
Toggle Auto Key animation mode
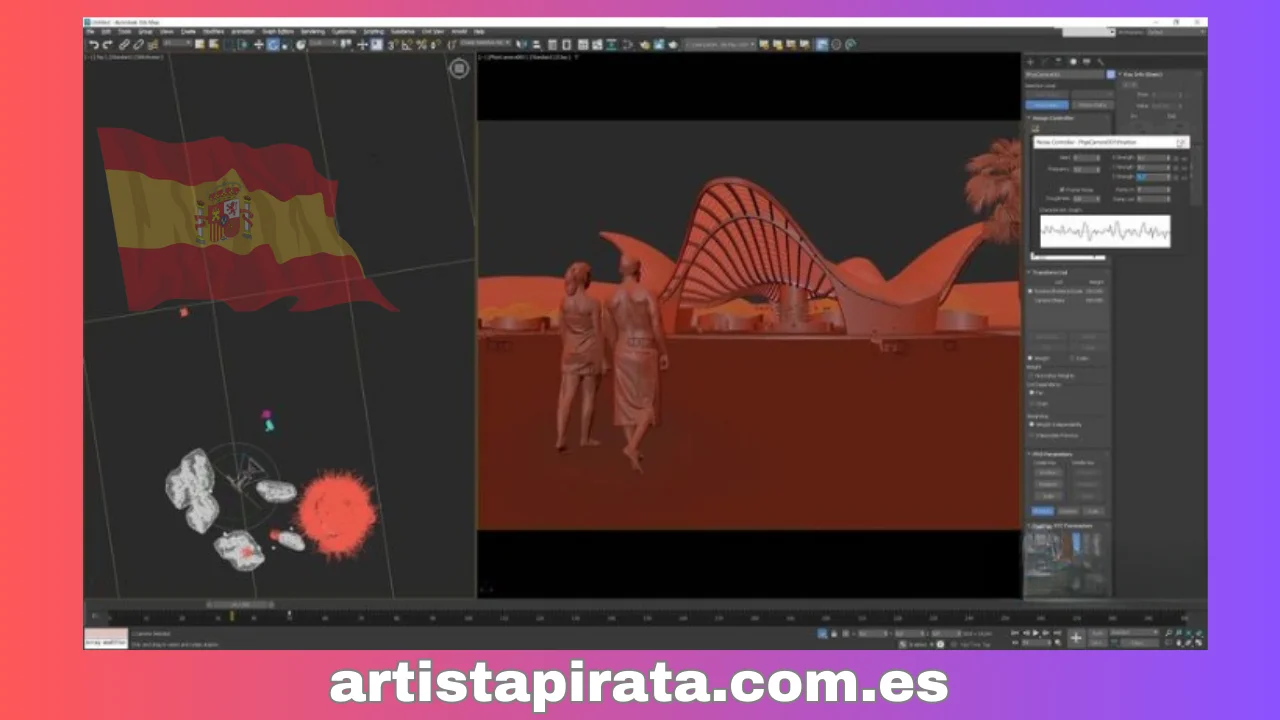pos(1096,632)
